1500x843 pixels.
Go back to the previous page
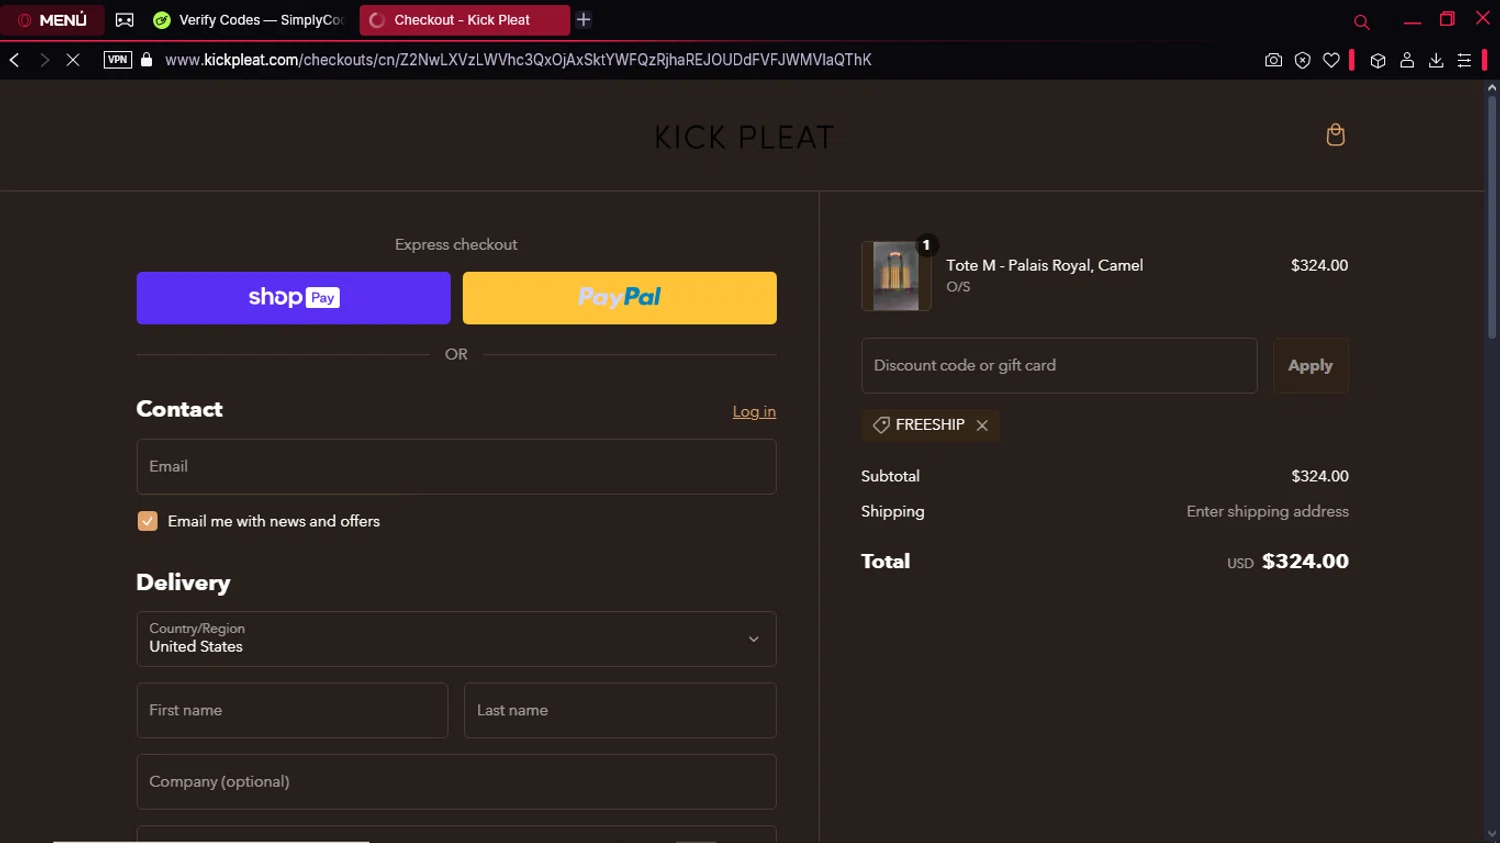[x=15, y=60]
